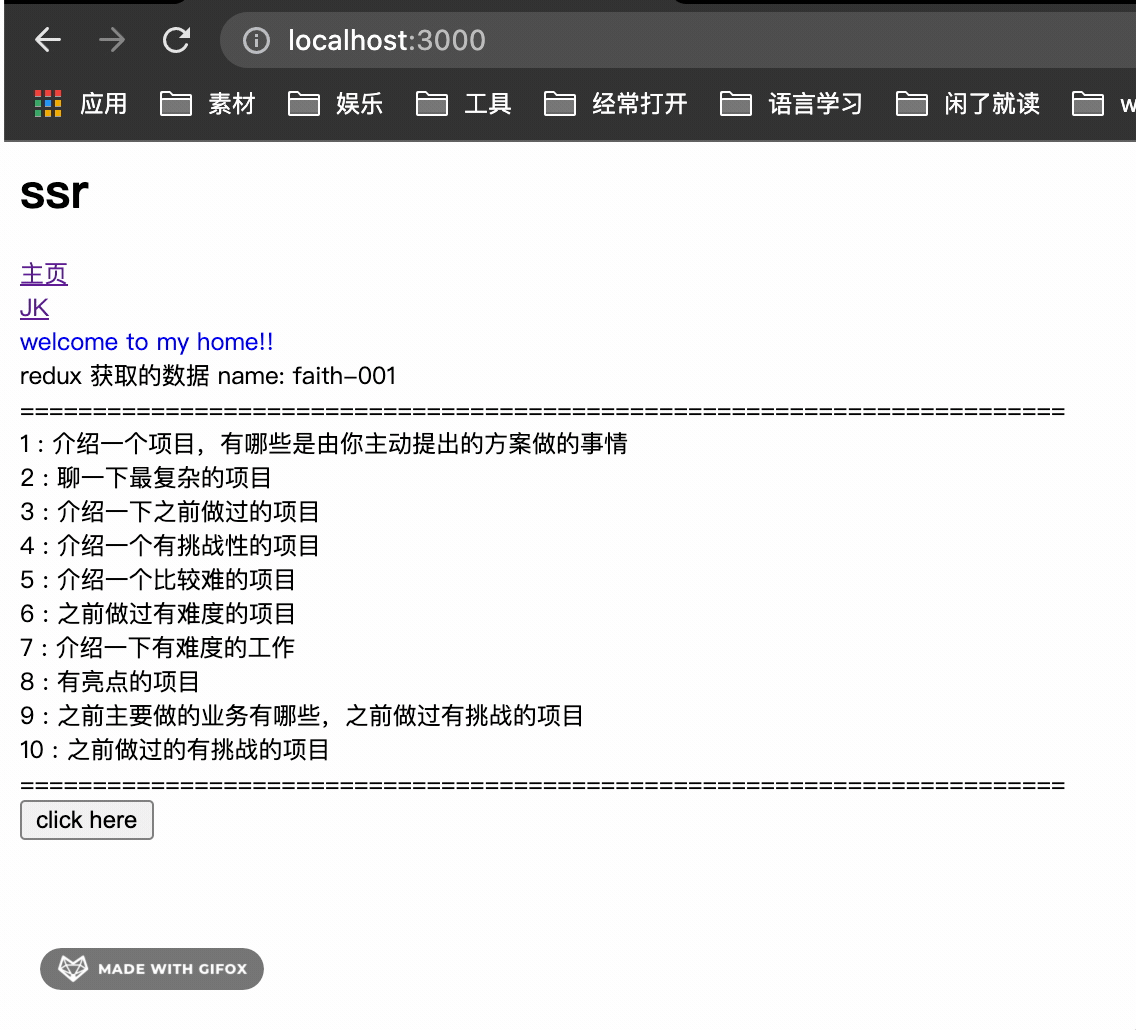Click the ssr page heading

click(x=54, y=192)
